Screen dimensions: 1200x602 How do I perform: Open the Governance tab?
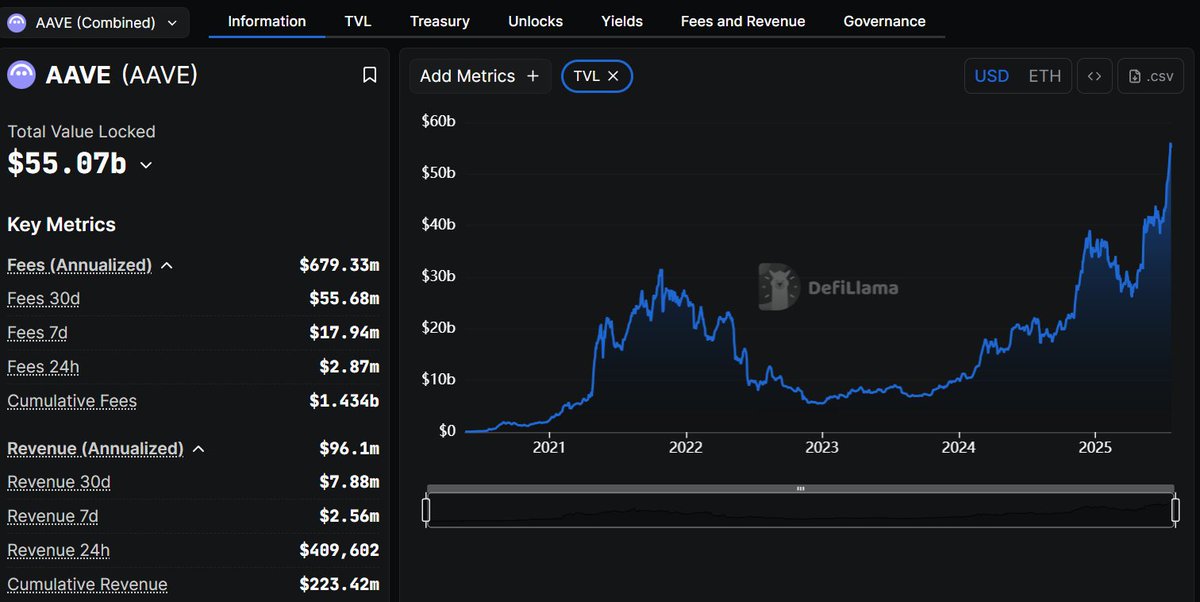(x=884, y=21)
